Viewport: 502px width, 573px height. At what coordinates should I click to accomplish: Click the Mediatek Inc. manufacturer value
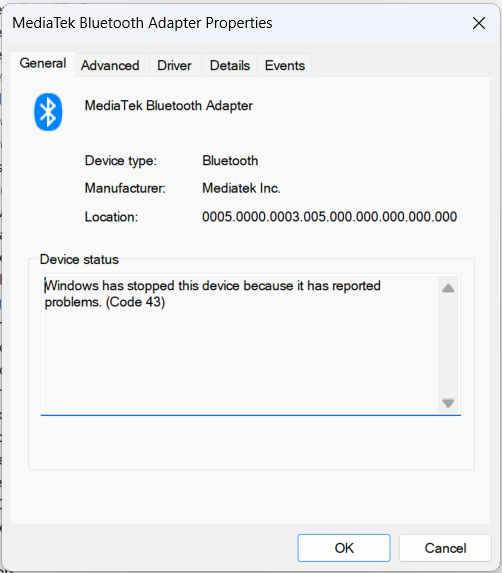tap(241, 188)
